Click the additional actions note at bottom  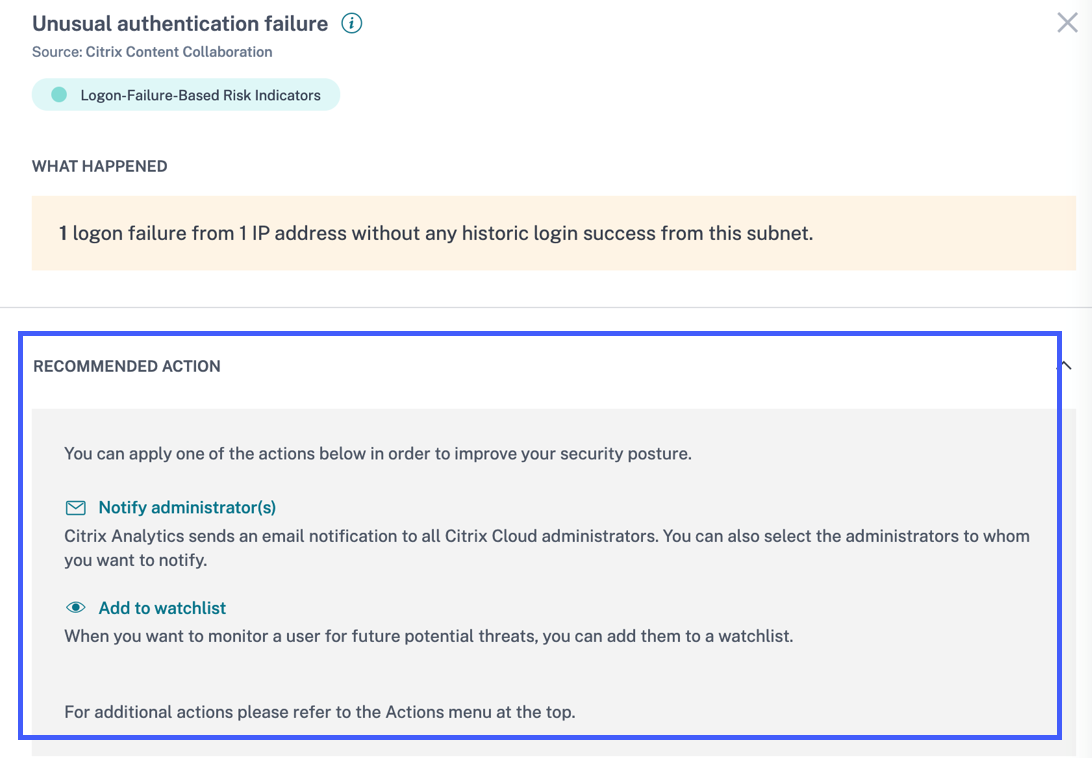pos(319,713)
